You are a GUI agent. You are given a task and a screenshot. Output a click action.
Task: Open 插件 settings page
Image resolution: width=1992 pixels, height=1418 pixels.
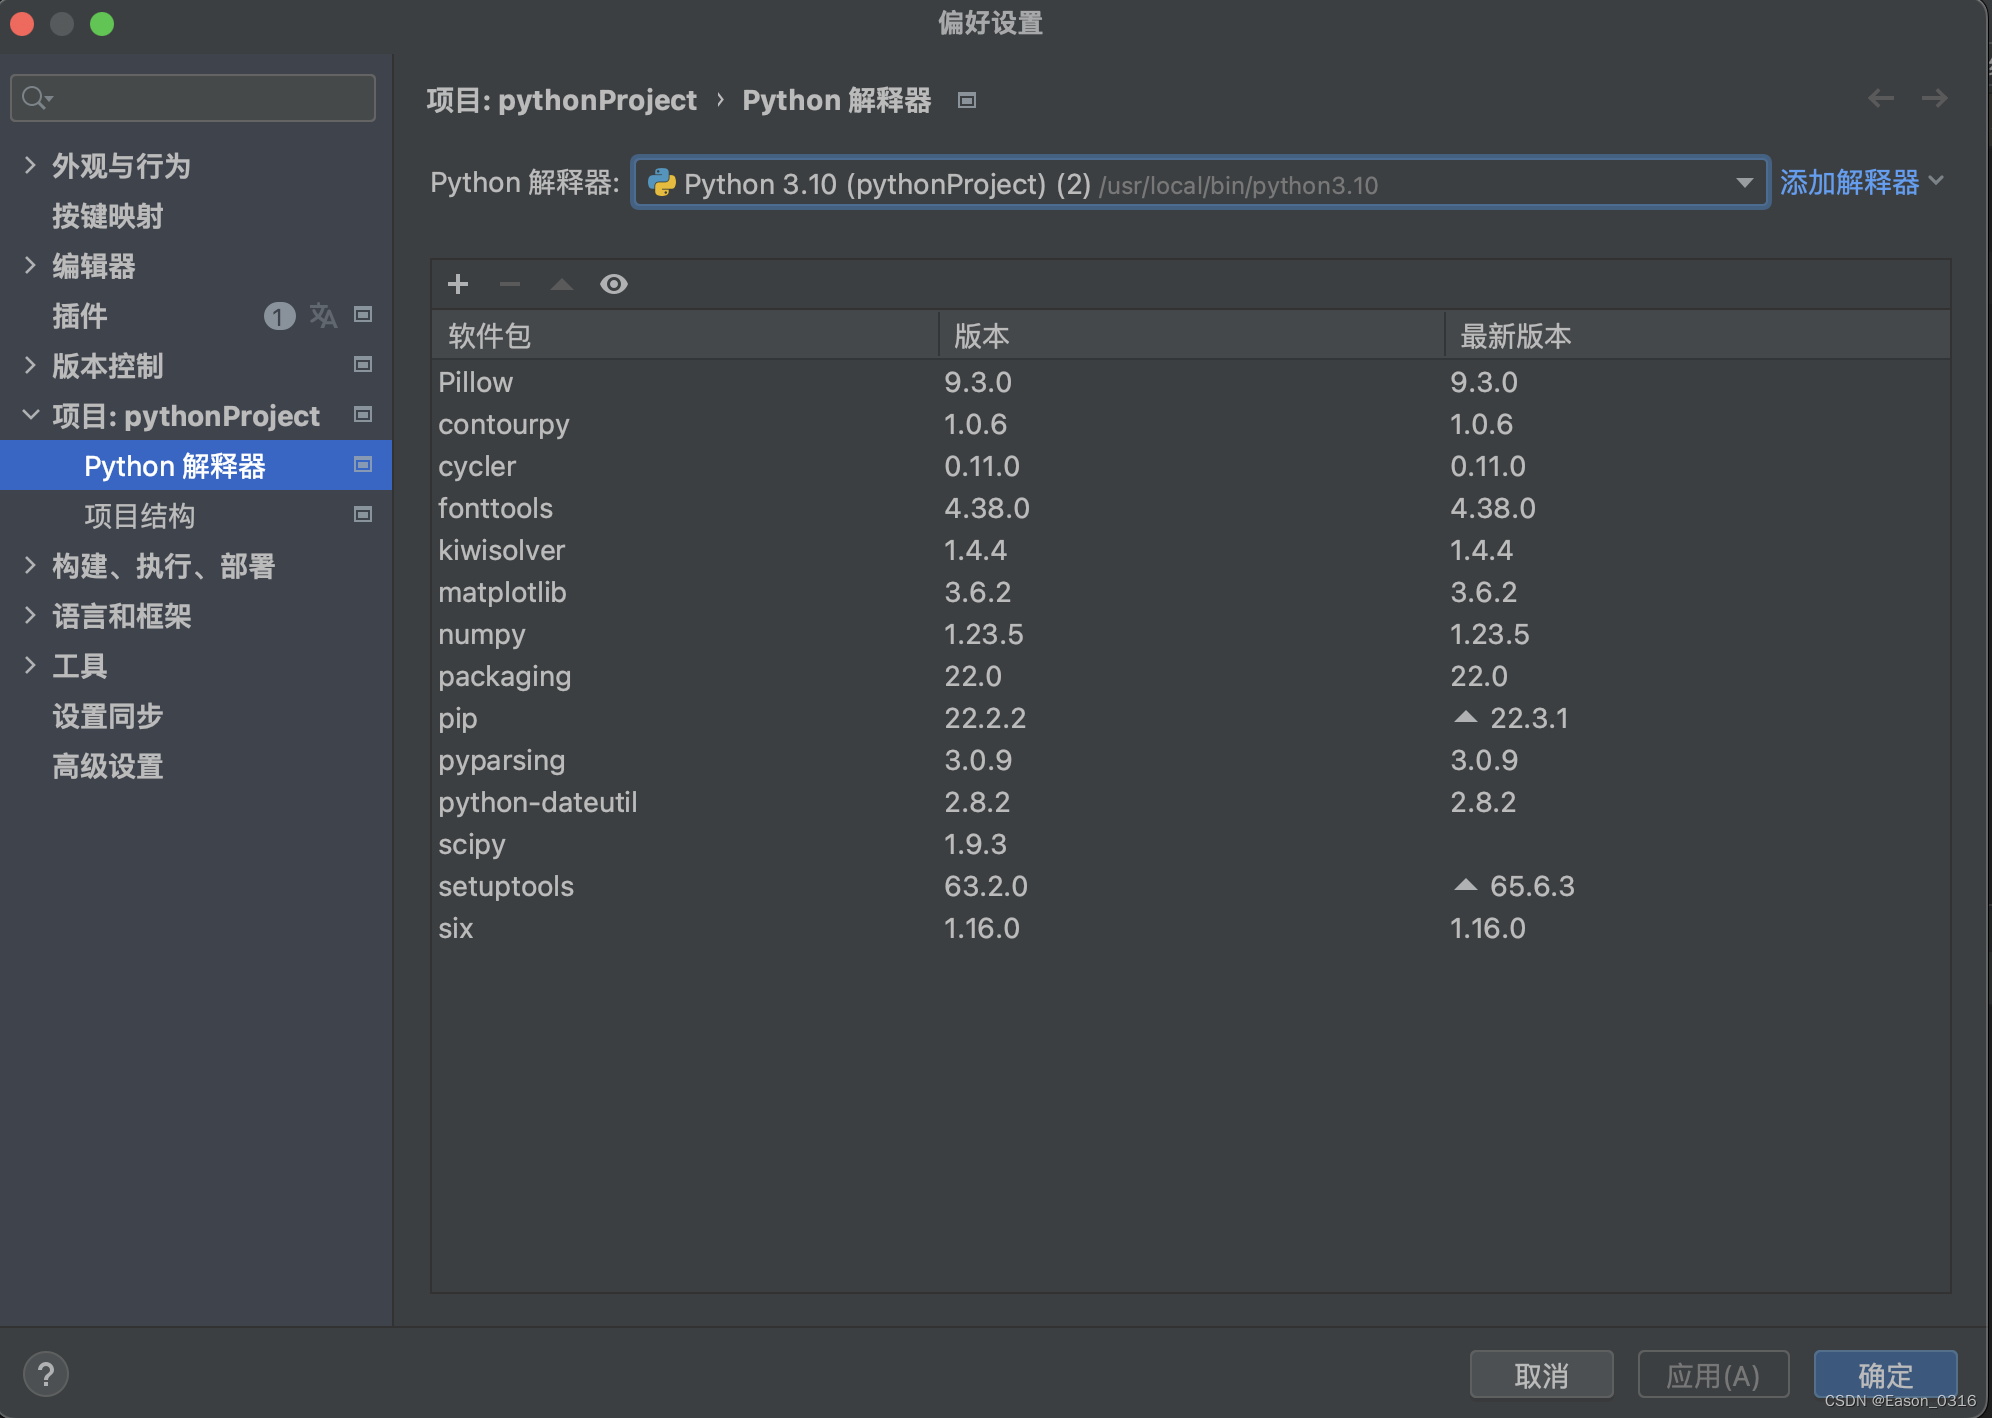pos(80,316)
